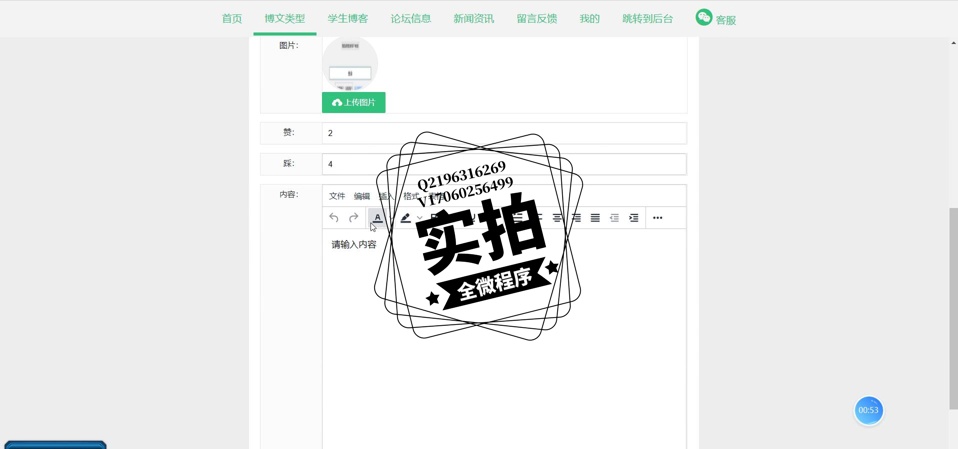This screenshot has height=449, width=958.
Task: Follow the 跳转到后台 link
Action: (x=648, y=18)
